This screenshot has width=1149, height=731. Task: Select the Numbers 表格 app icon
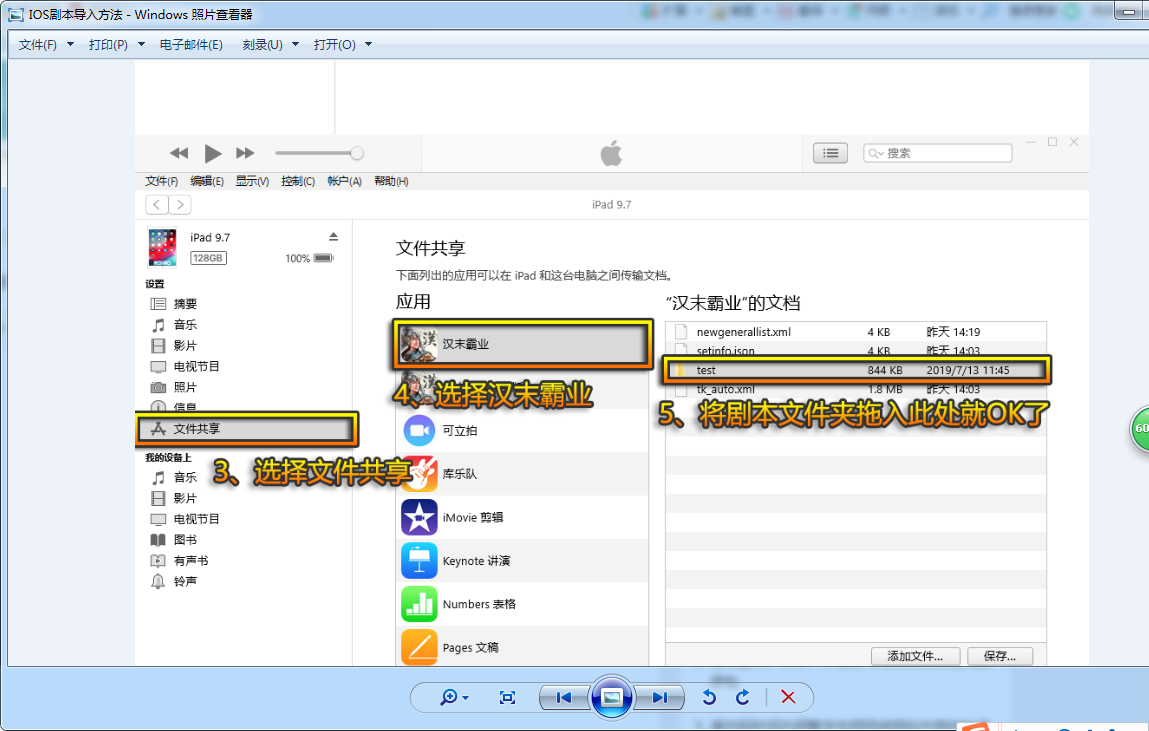[x=419, y=604]
